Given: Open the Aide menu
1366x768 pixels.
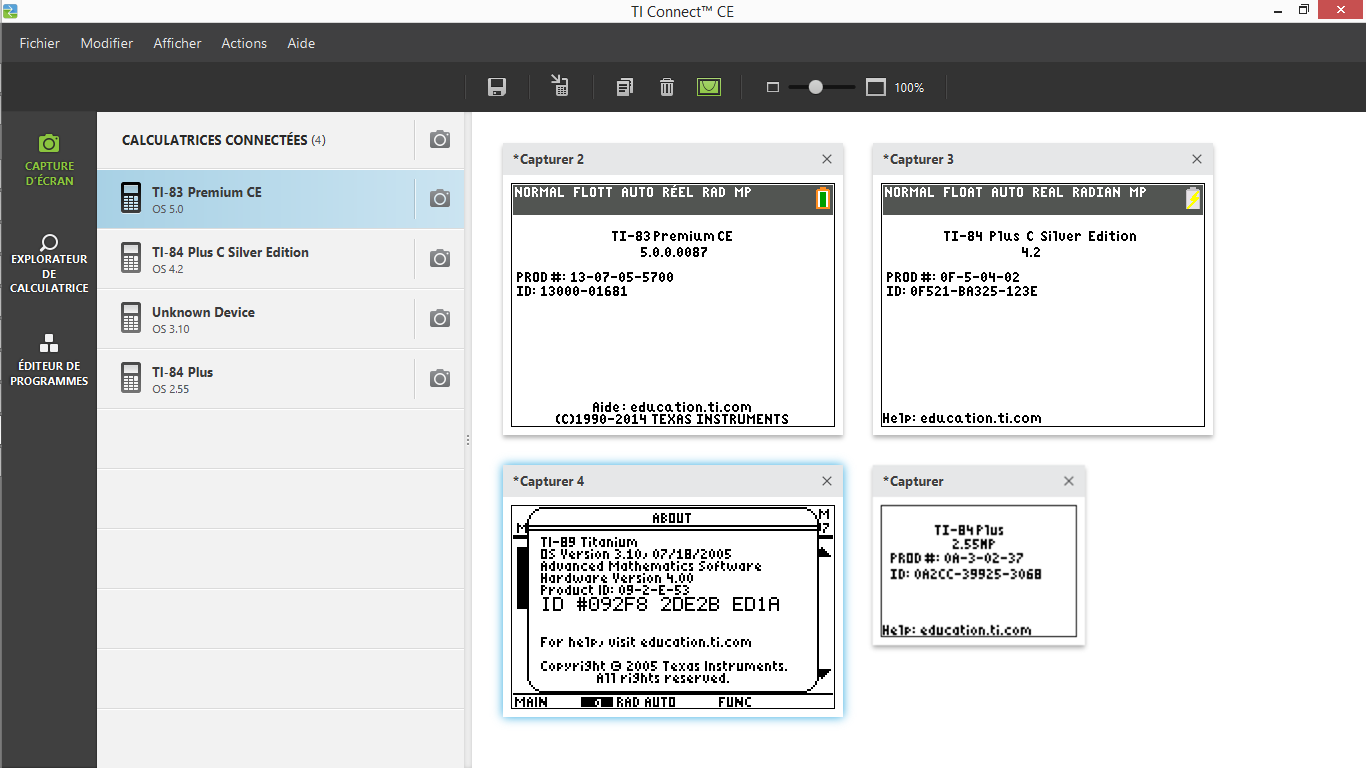Looking at the screenshot, I should point(301,43).
